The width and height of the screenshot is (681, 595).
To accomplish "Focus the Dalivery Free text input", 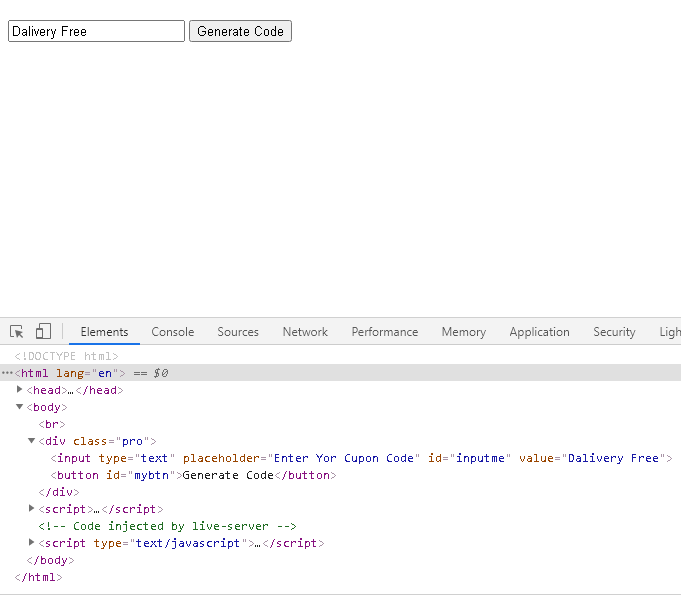I will pos(96,31).
